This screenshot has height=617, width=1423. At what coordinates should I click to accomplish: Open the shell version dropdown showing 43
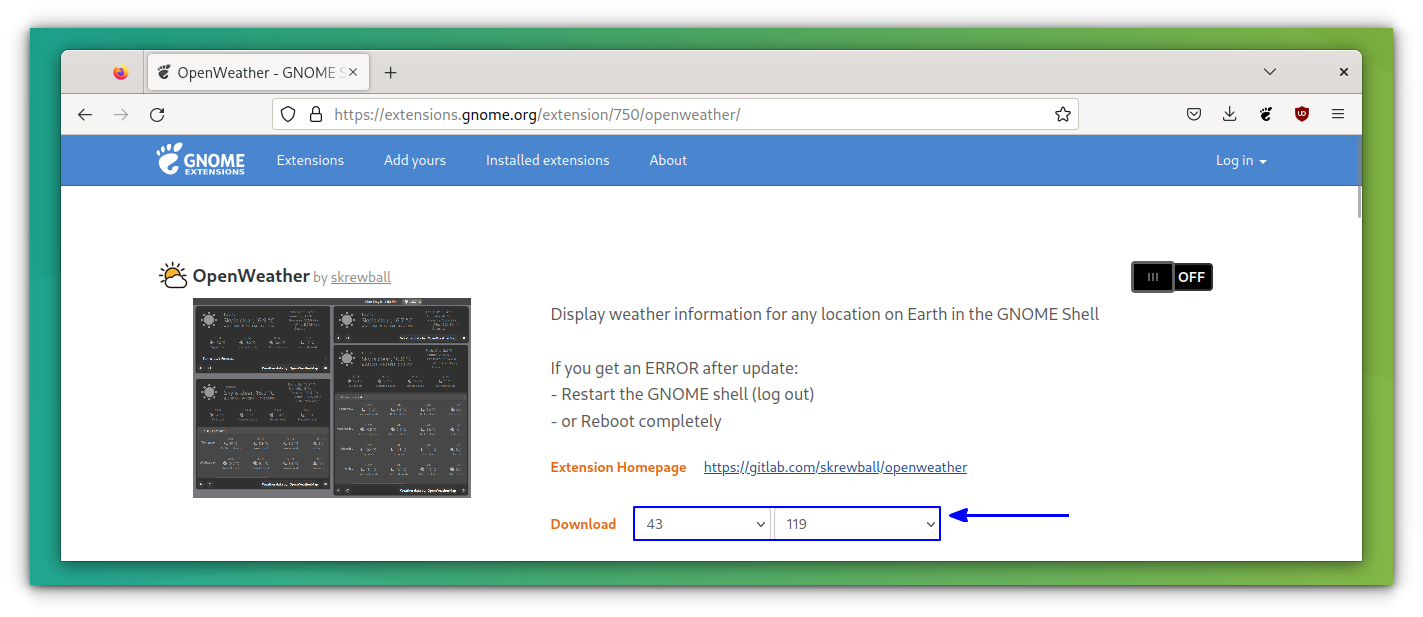click(703, 524)
